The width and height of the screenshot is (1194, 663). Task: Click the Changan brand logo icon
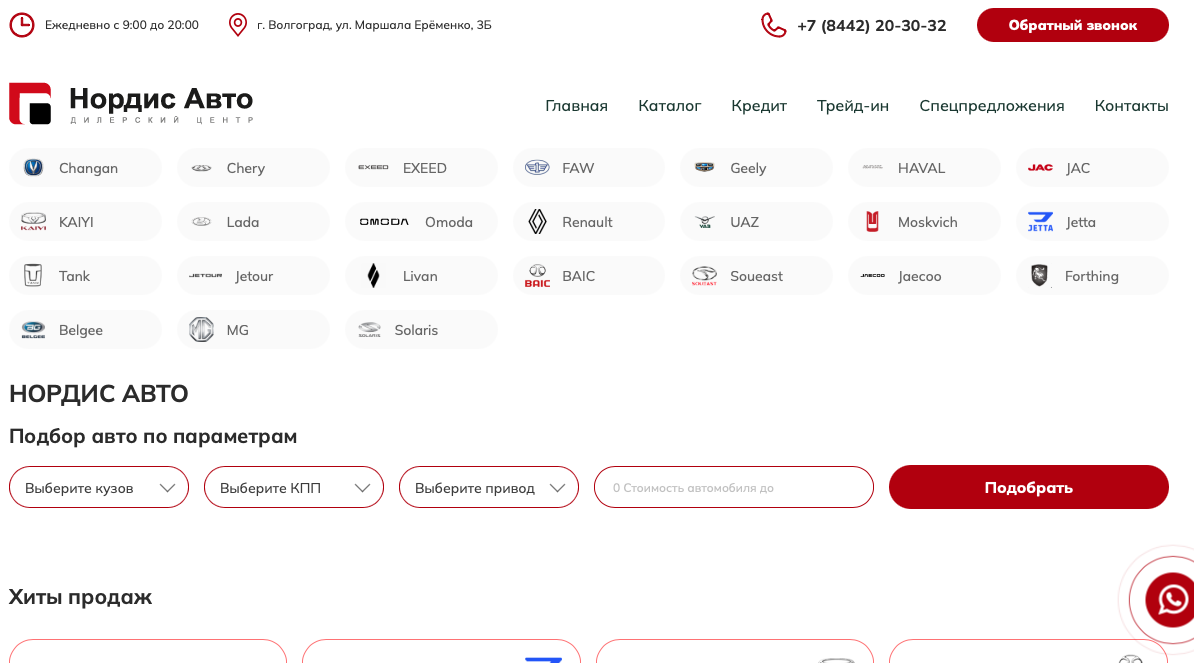pos(34,167)
